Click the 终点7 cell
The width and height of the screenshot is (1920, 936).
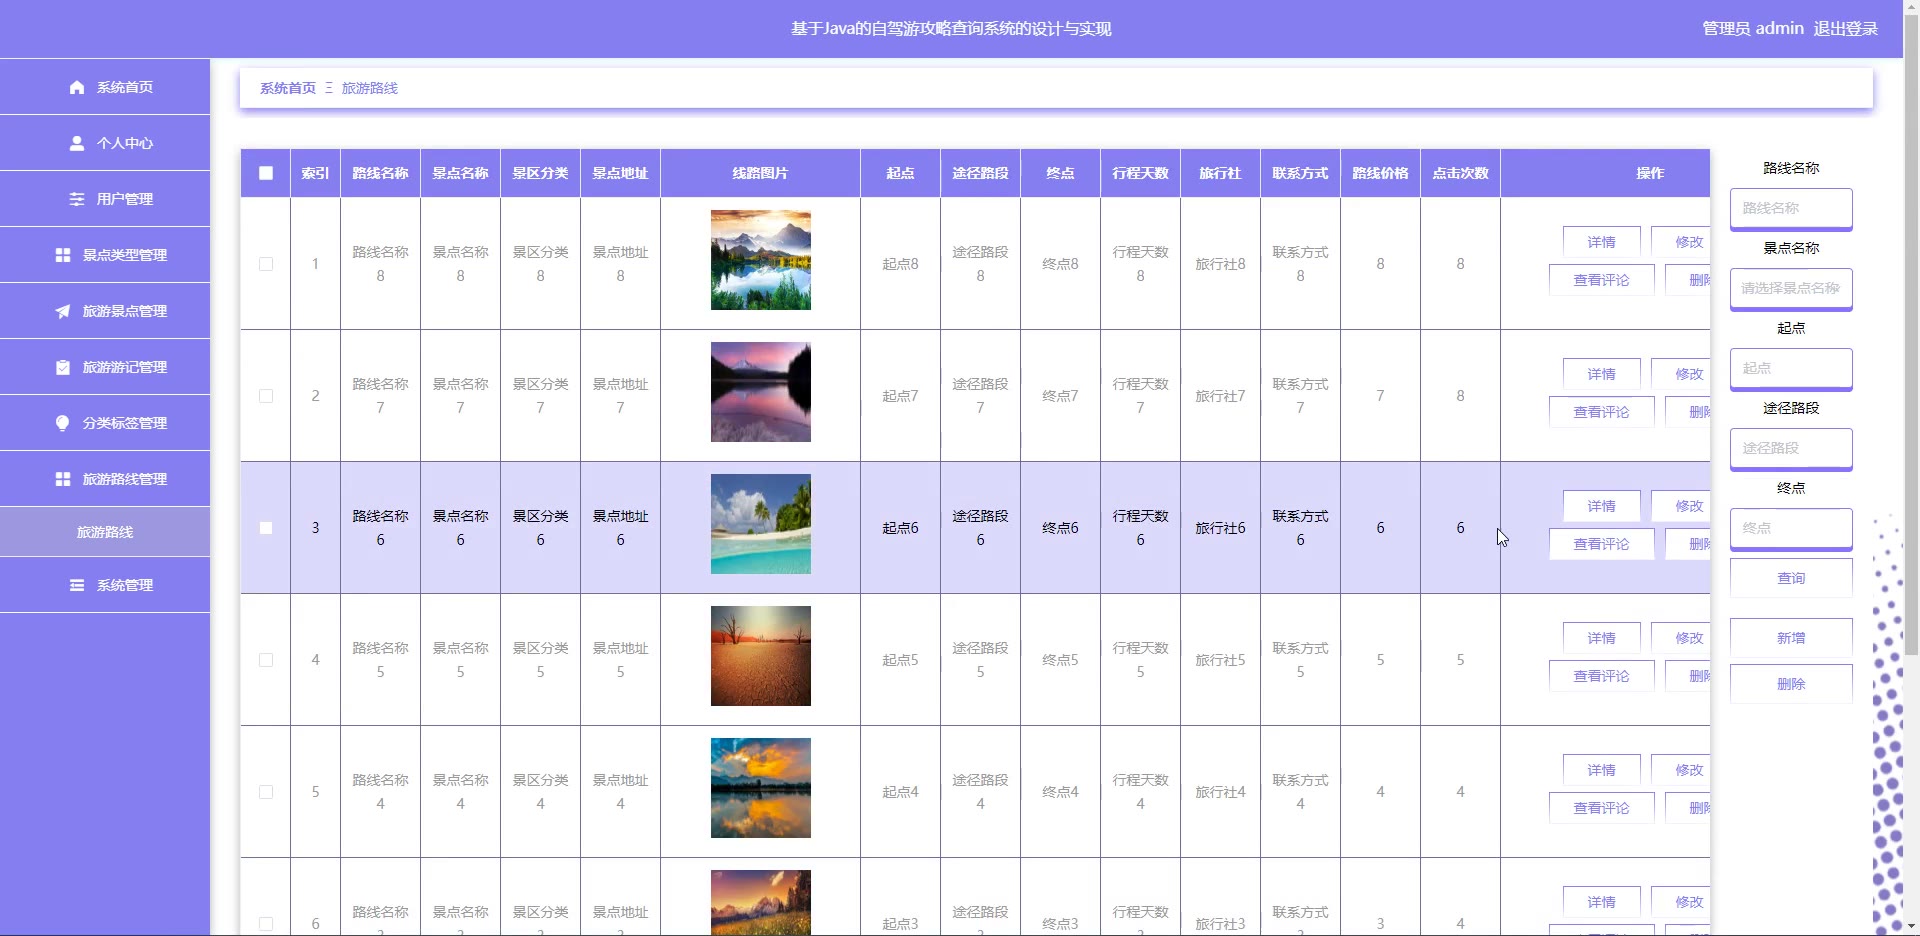[1060, 396]
